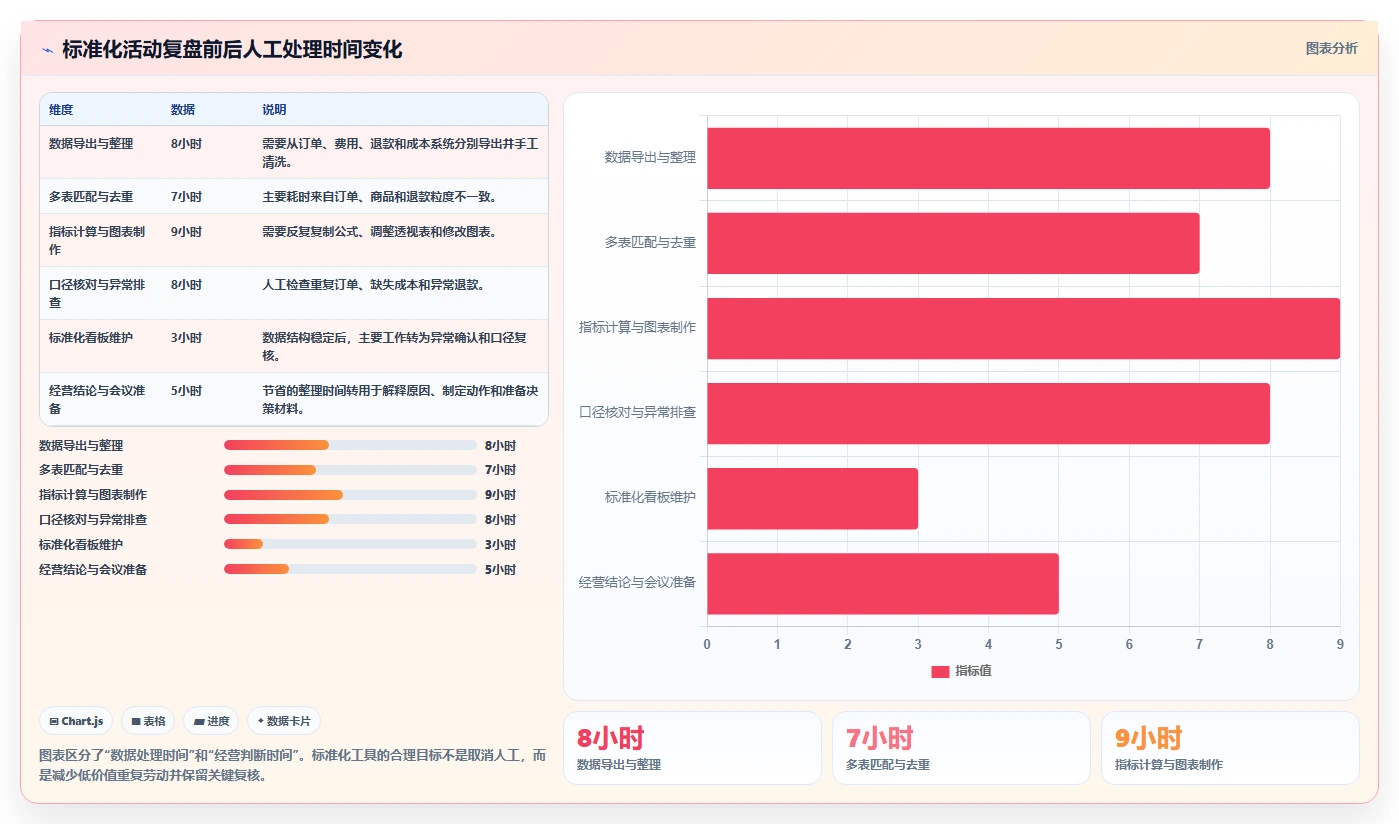Image resolution: width=1399 pixels, height=824 pixels.
Task: Select the 表格 tag chip
Action: click(x=148, y=721)
